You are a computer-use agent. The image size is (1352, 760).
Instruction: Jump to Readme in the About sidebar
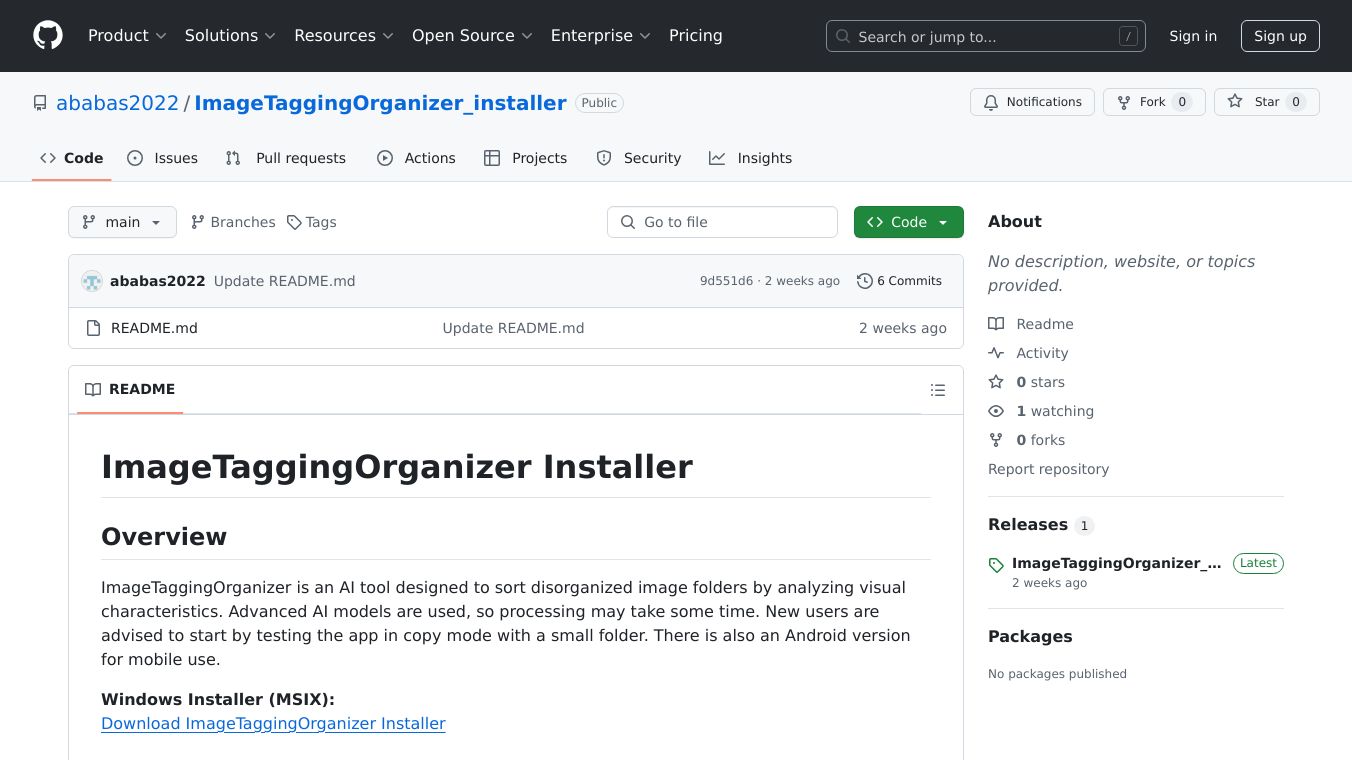[1031, 324]
